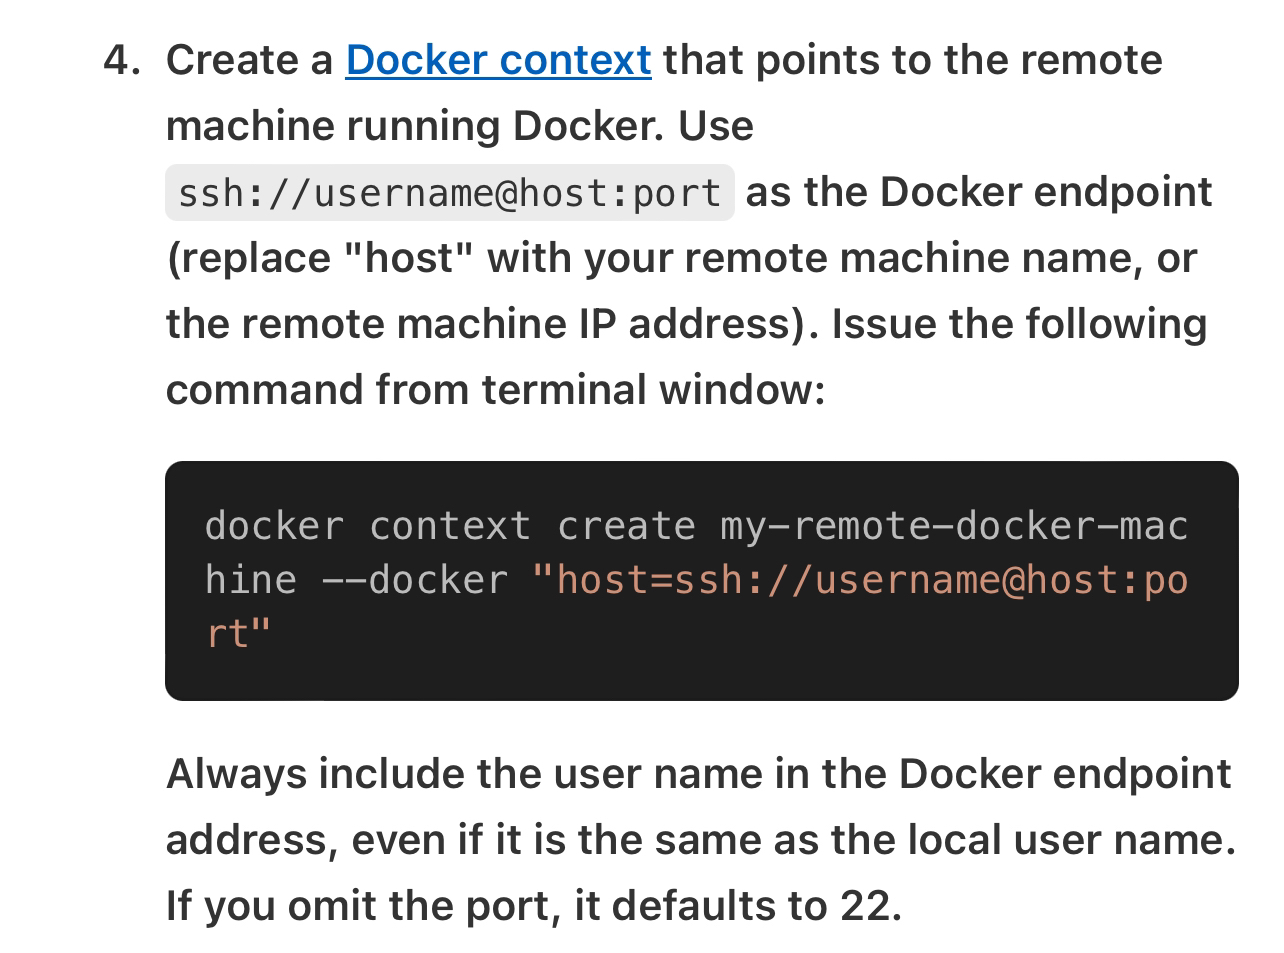Click the word "create" in the code command
This screenshot has width=1284, height=953.
click(x=626, y=526)
